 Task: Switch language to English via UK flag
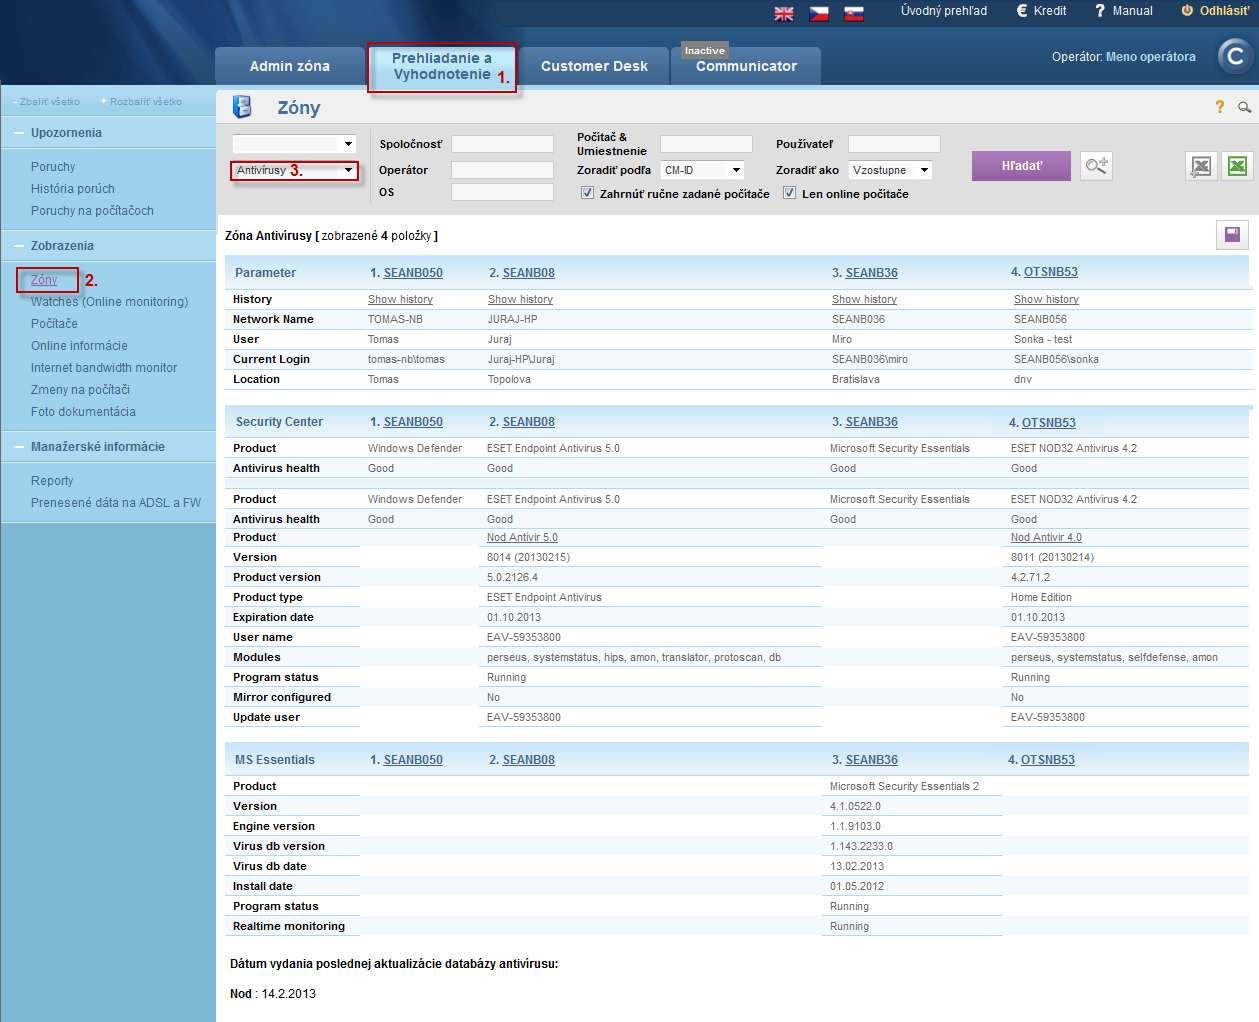784,13
